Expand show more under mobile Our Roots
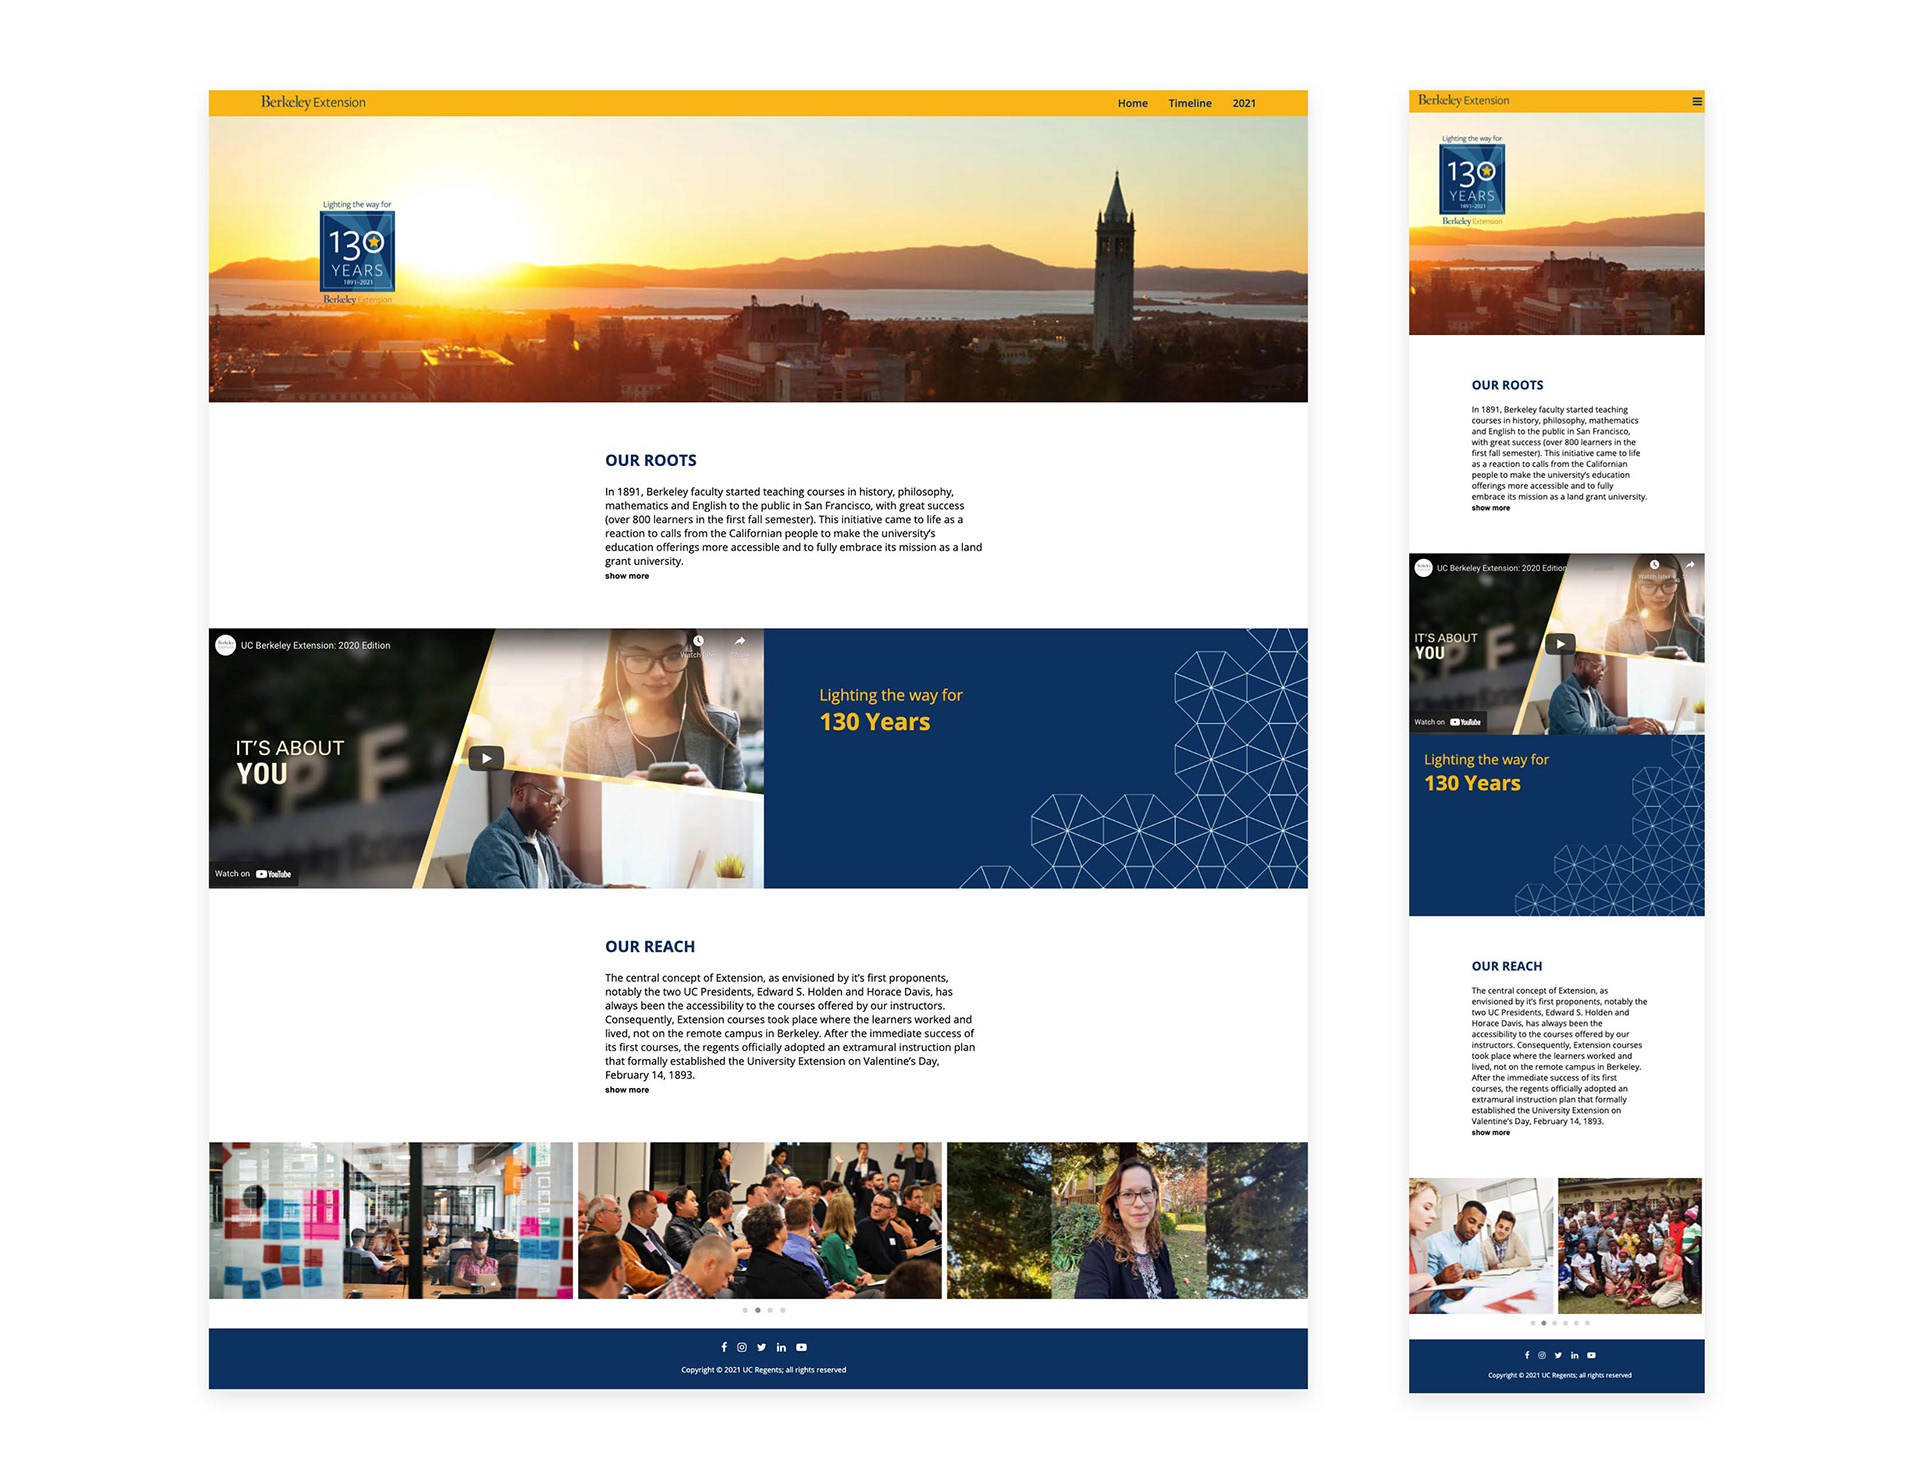The width and height of the screenshot is (1920, 1484). pyautogui.click(x=1490, y=508)
